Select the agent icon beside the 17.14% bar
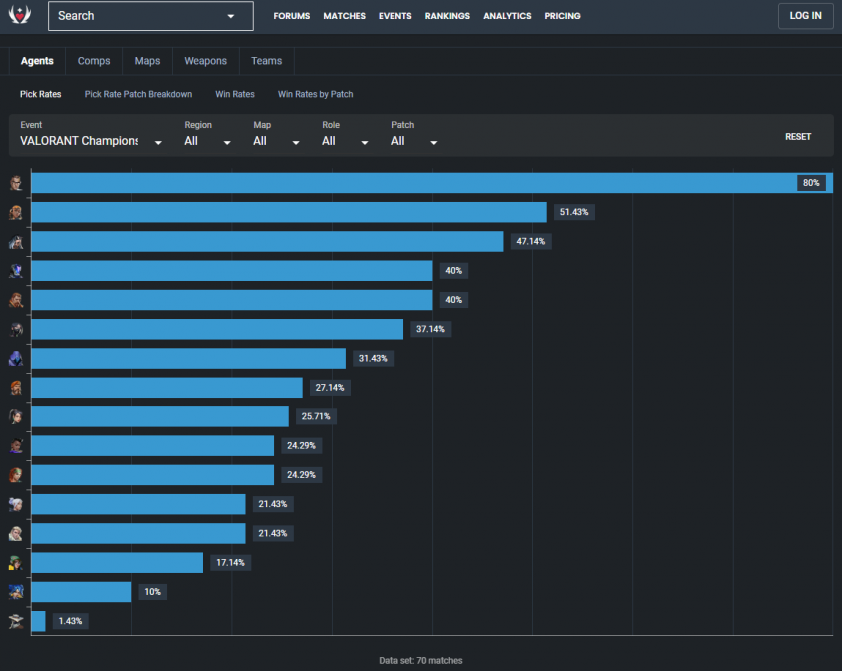Viewport: 842px width, 671px height. 16,563
